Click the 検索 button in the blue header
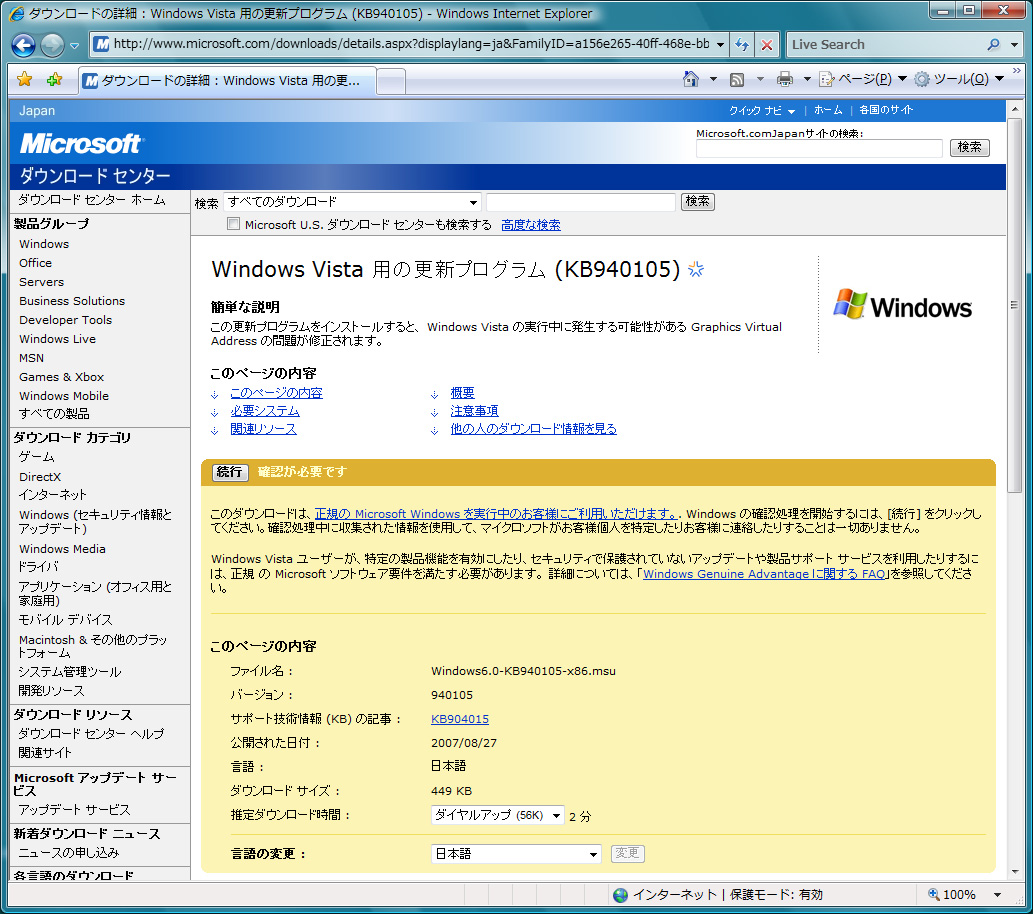 tap(969, 148)
